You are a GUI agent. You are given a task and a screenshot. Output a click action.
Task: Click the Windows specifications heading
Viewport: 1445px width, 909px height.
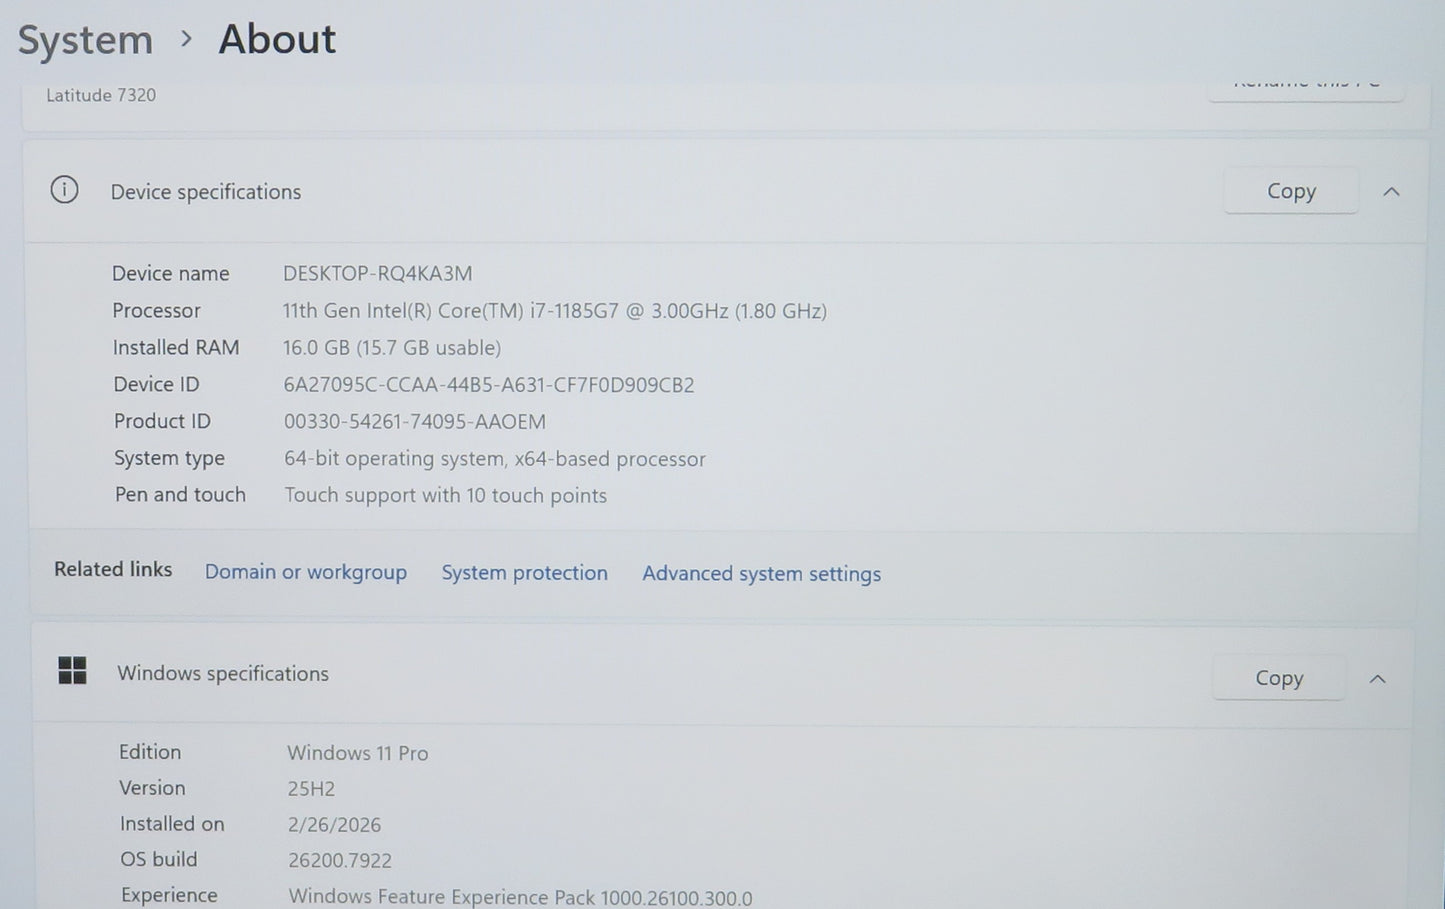pyautogui.click(x=222, y=674)
